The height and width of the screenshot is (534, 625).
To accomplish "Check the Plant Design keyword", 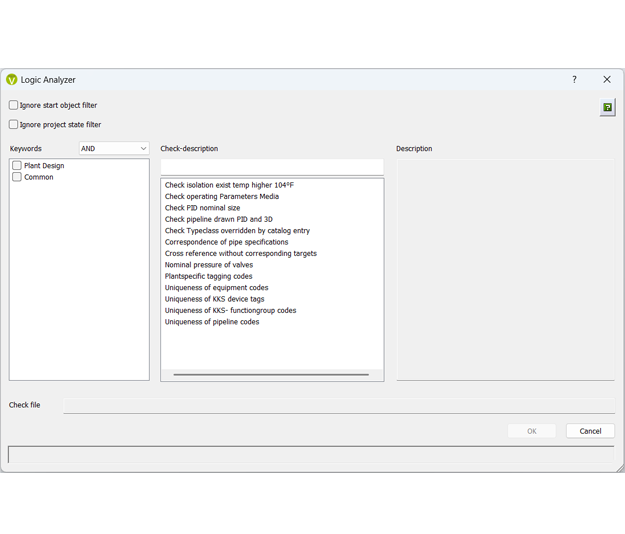I will click(x=17, y=166).
